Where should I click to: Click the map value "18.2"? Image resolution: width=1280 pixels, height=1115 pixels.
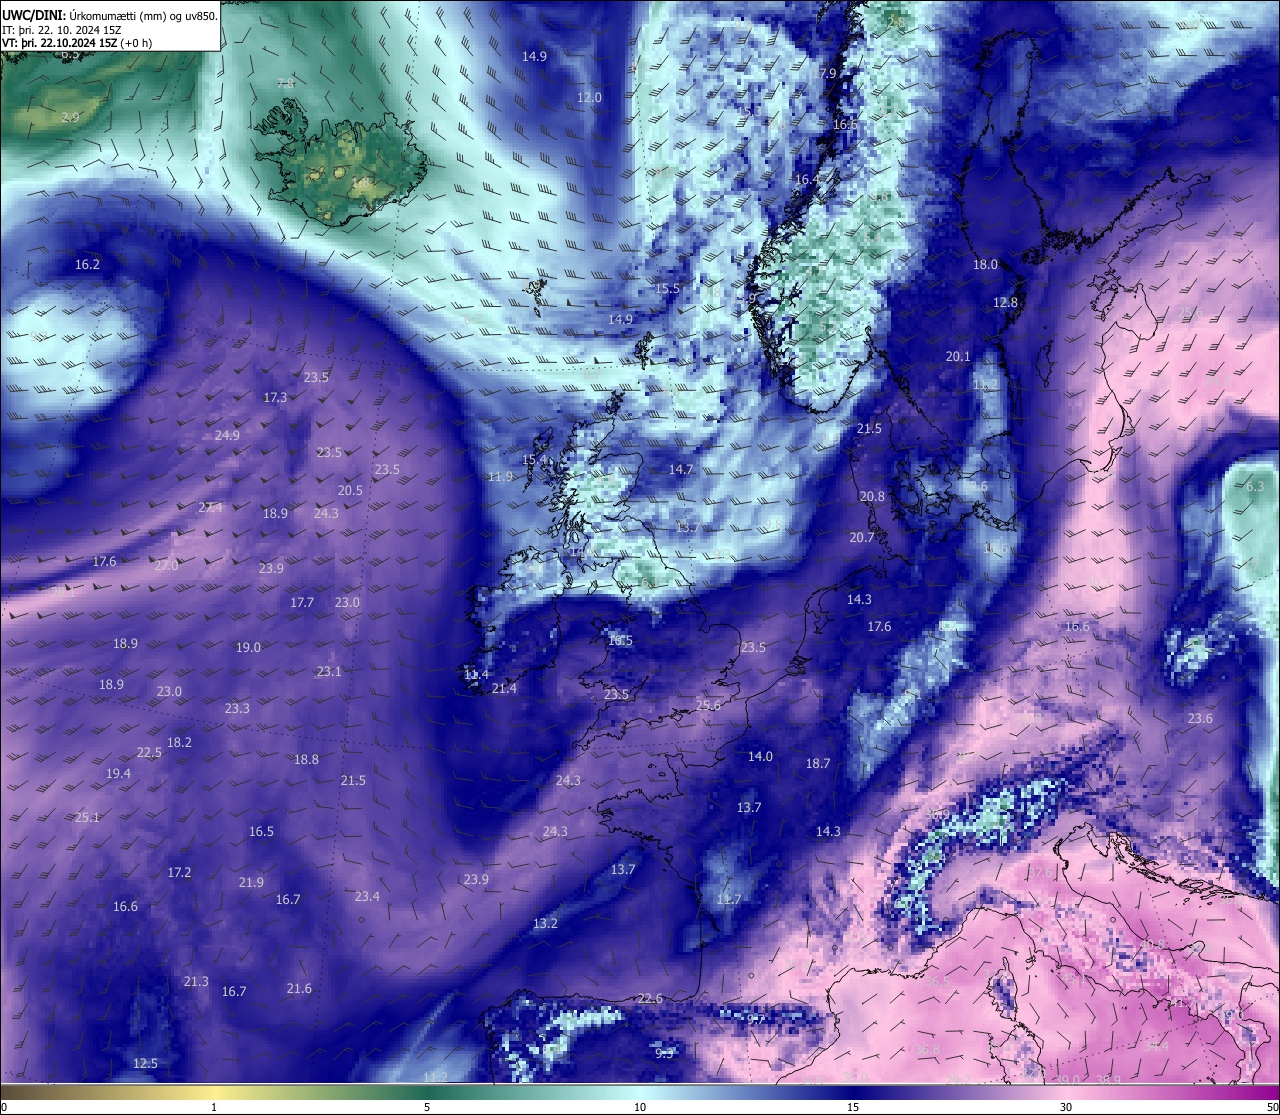click(179, 742)
